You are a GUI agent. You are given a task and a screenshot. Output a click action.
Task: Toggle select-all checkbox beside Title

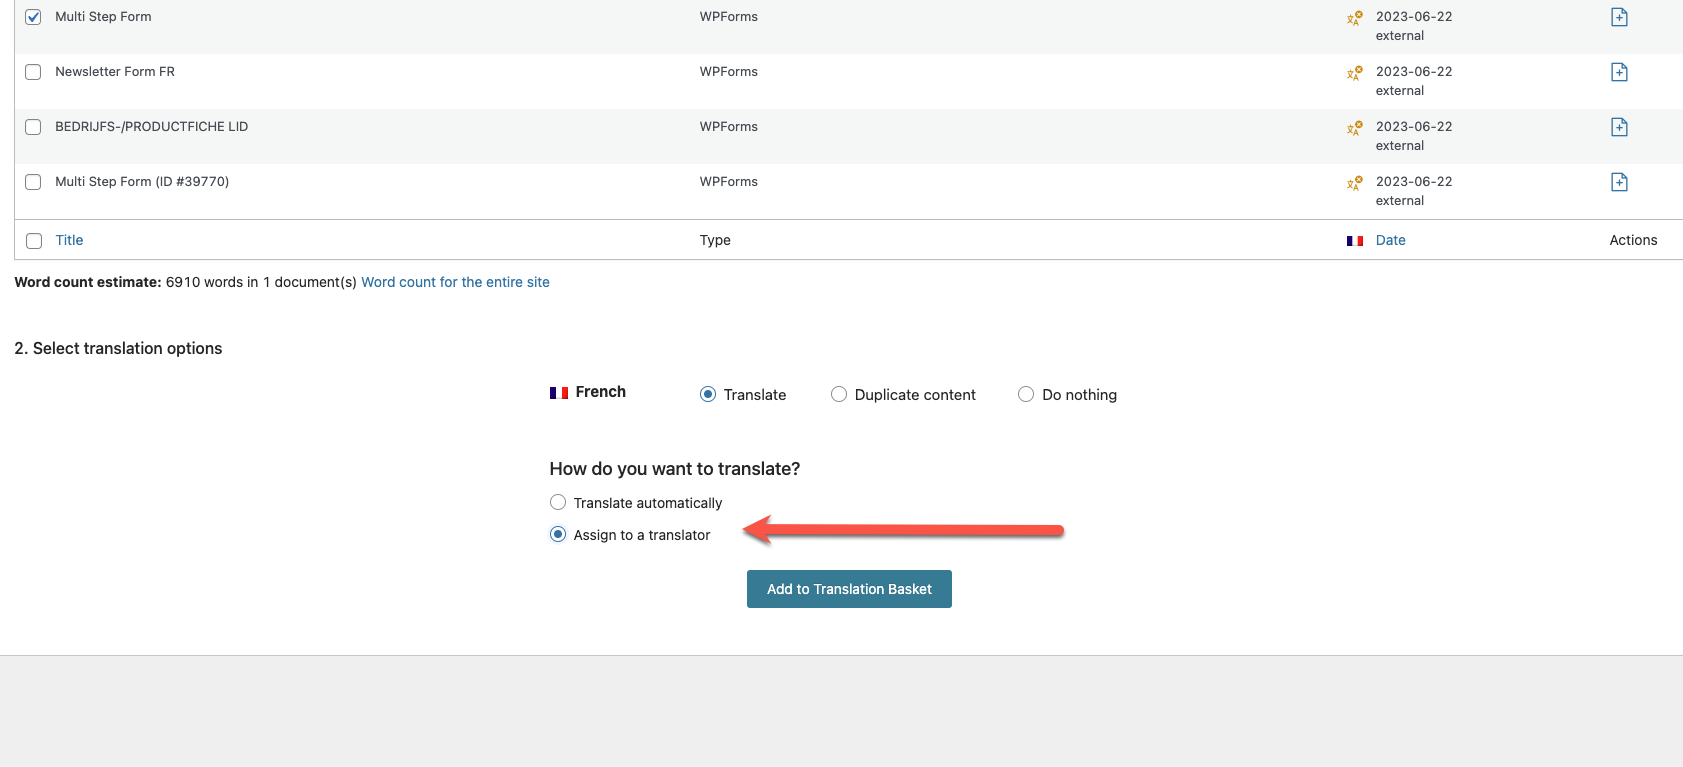(34, 241)
